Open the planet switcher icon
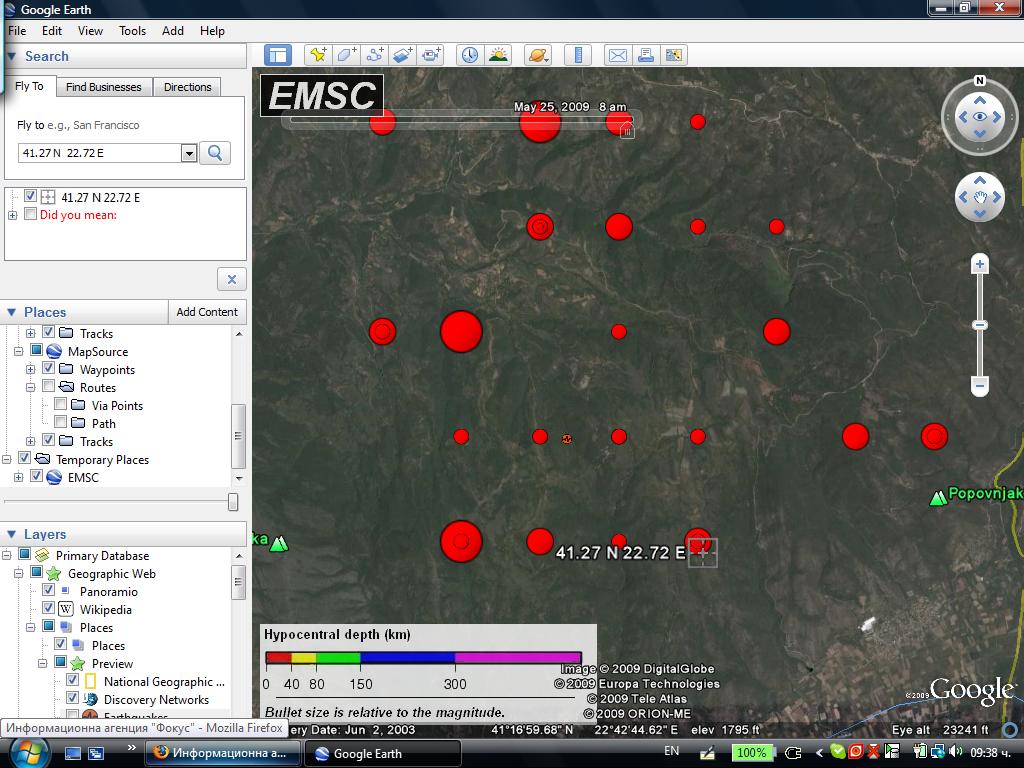 (x=538, y=56)
